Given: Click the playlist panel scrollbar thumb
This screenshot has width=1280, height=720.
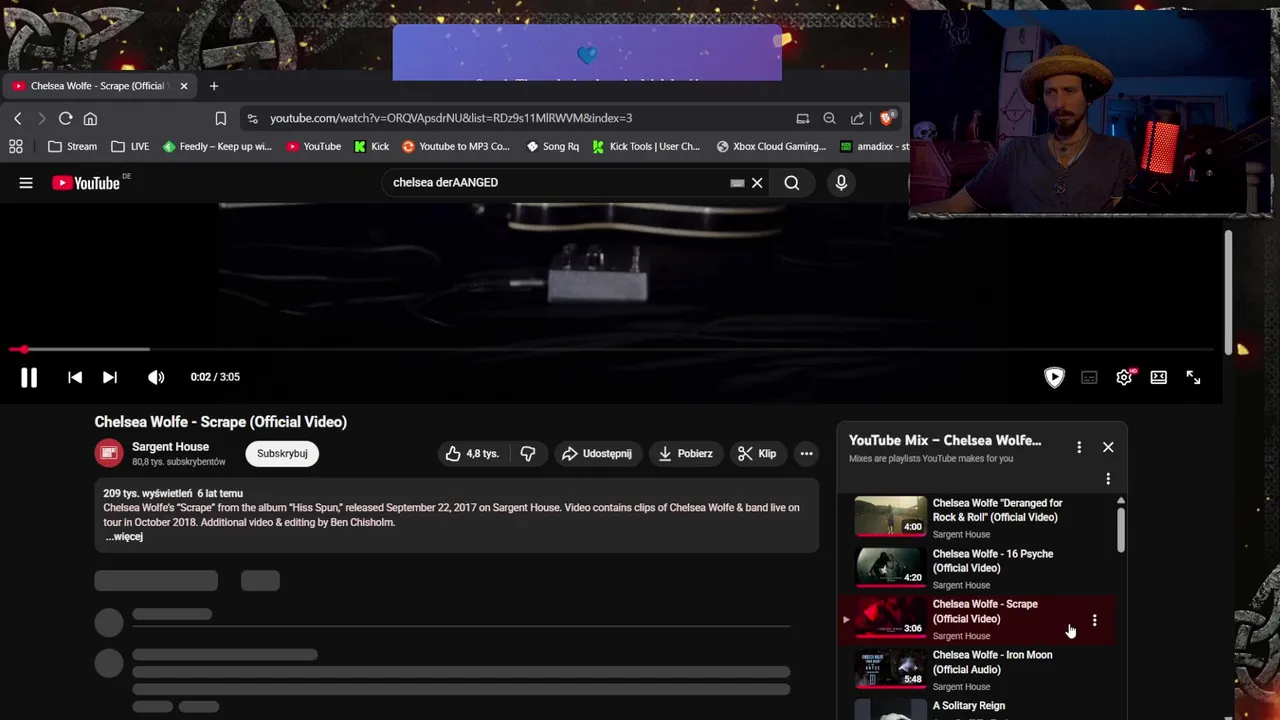Looking at the screenshot, I should (1121, 529).
